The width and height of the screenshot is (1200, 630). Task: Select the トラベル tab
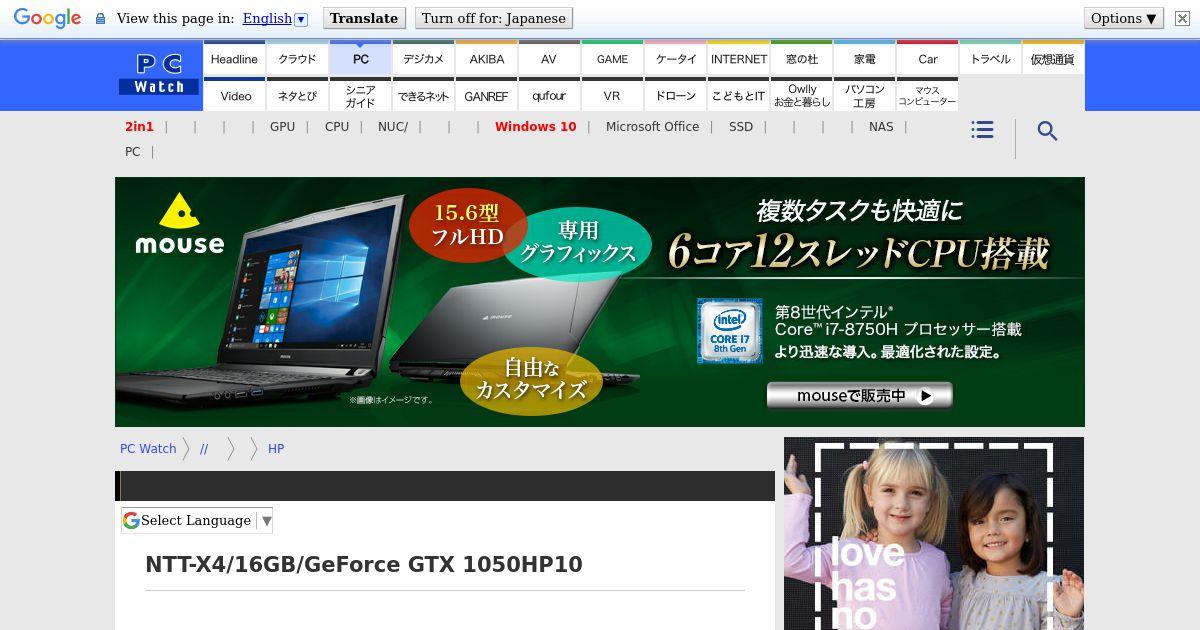[x=990, y=59]
